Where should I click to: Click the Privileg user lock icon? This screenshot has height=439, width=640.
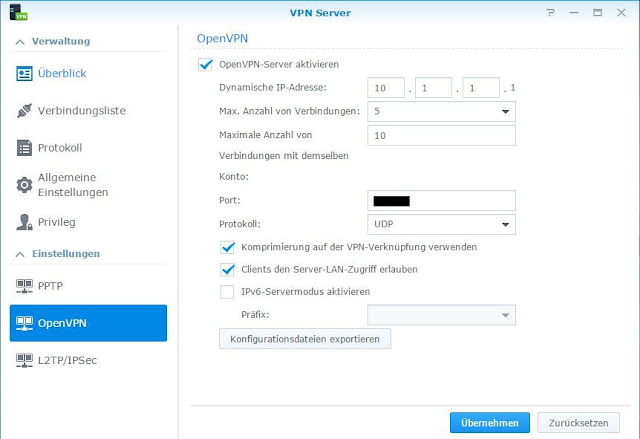(x=24, y=222)
